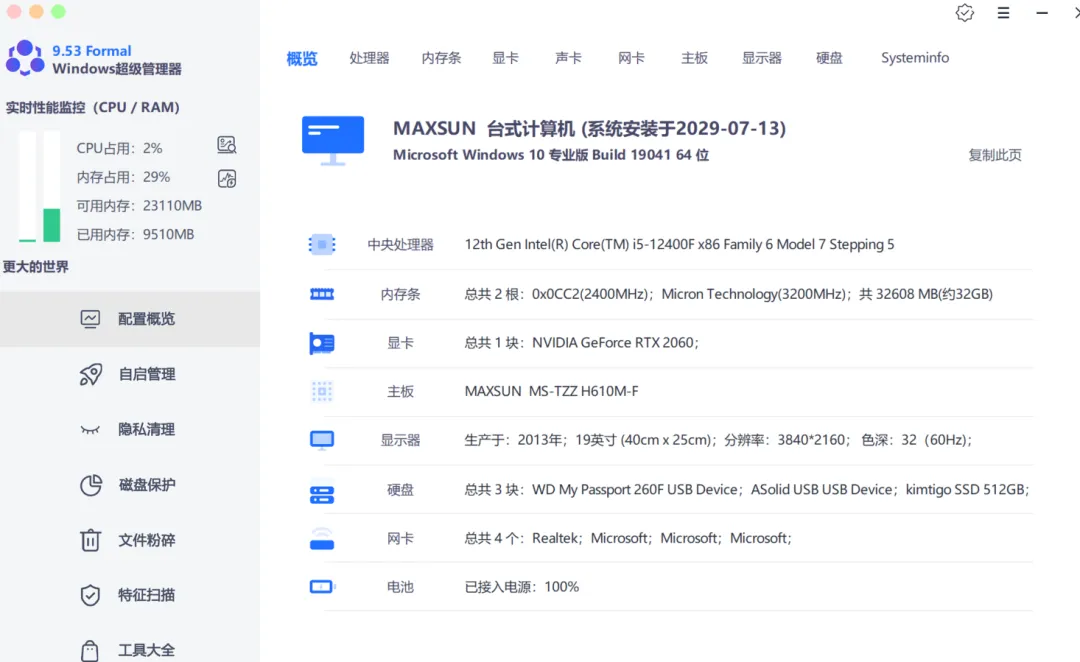The width and height of the screenshot is (1080, 662).
Task: Click MAXSUN 台式计算机 title text
Action: coord(590,129)
